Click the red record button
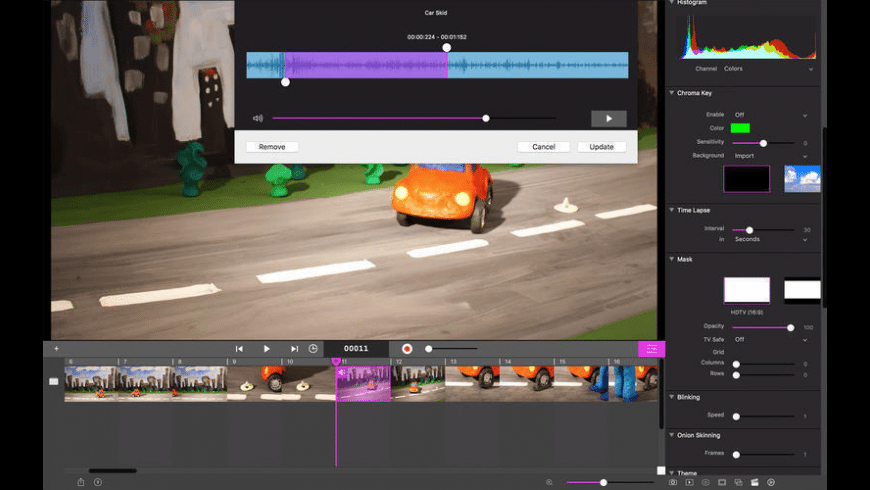This screenshot has height=490, width=870. (407, 349)
